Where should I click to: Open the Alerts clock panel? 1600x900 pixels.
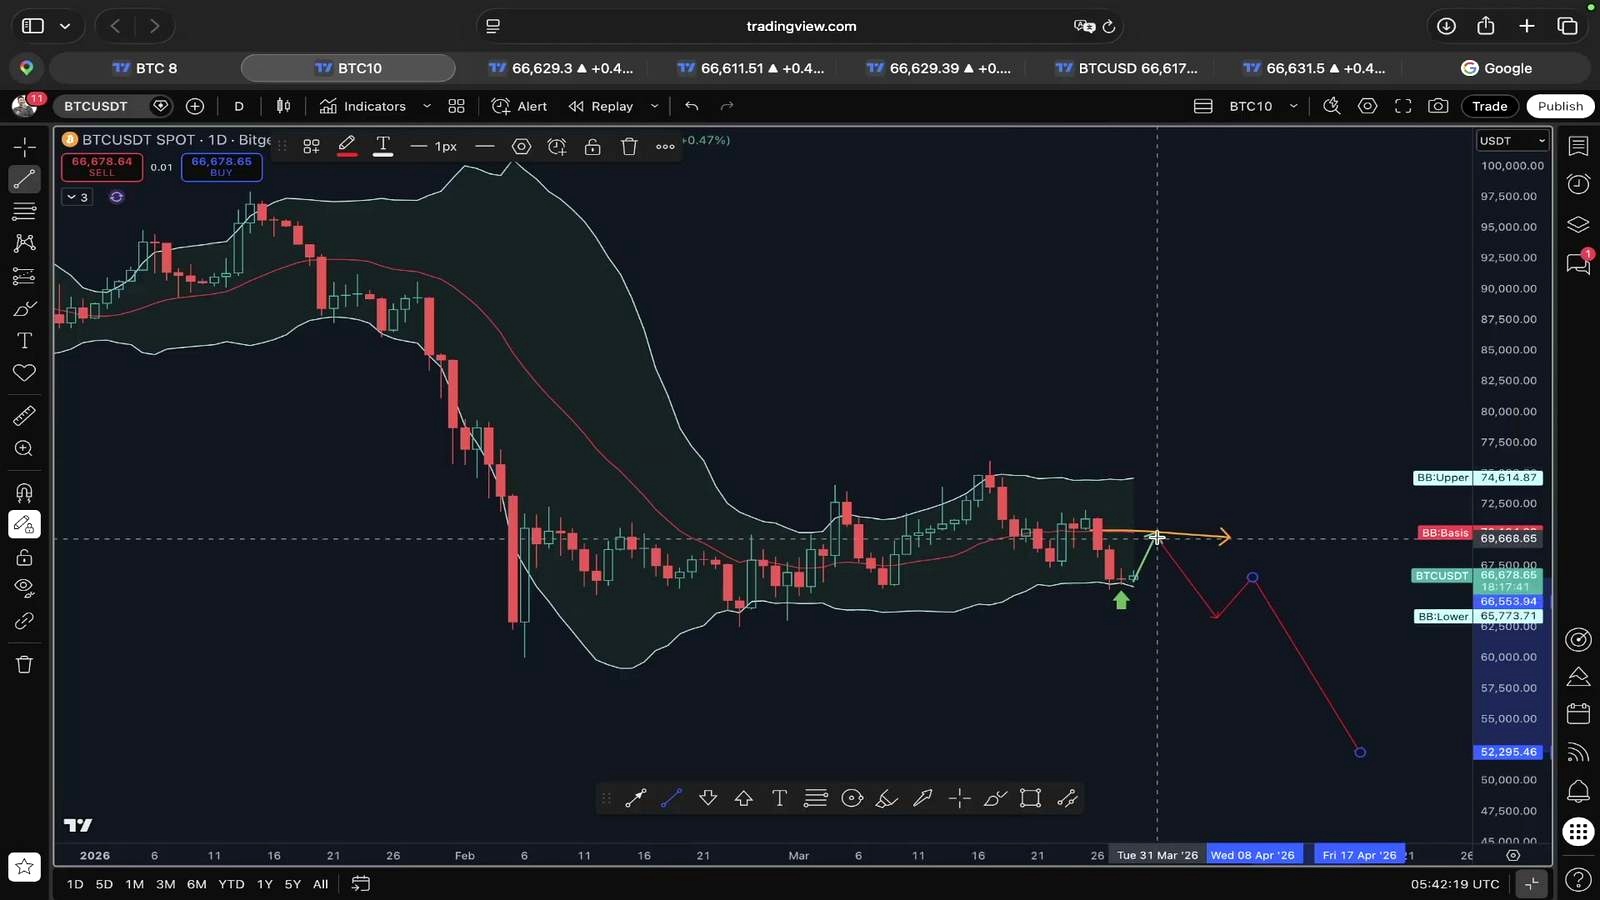[x=1578, y=184]
